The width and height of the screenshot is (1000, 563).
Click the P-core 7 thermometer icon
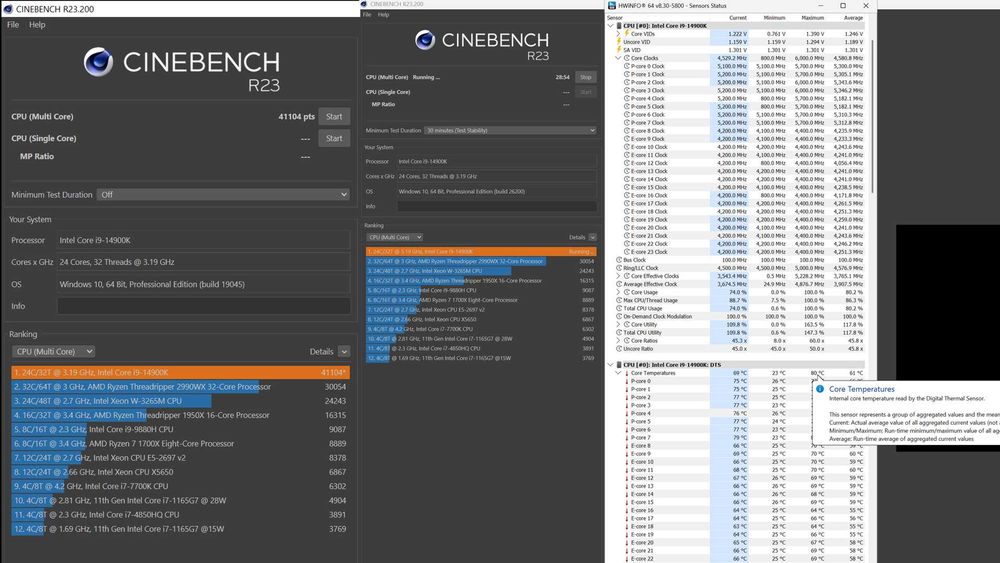(627, 437)
